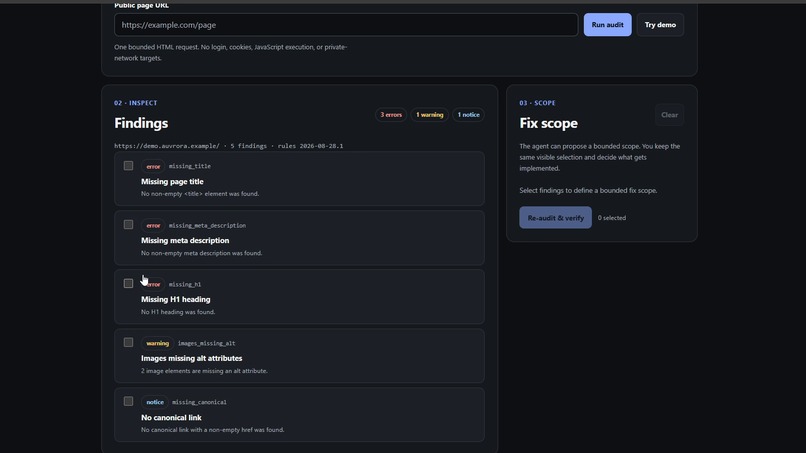Click 'No H1 heading was found.' description
This screenshot has width=806, height=453.
pos(178,312)
